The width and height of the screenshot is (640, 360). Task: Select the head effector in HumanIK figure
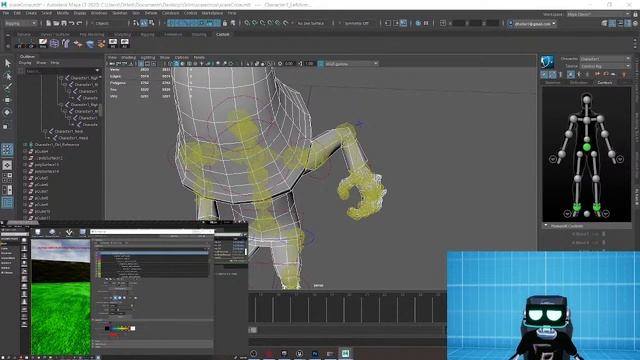coord(587,99)
